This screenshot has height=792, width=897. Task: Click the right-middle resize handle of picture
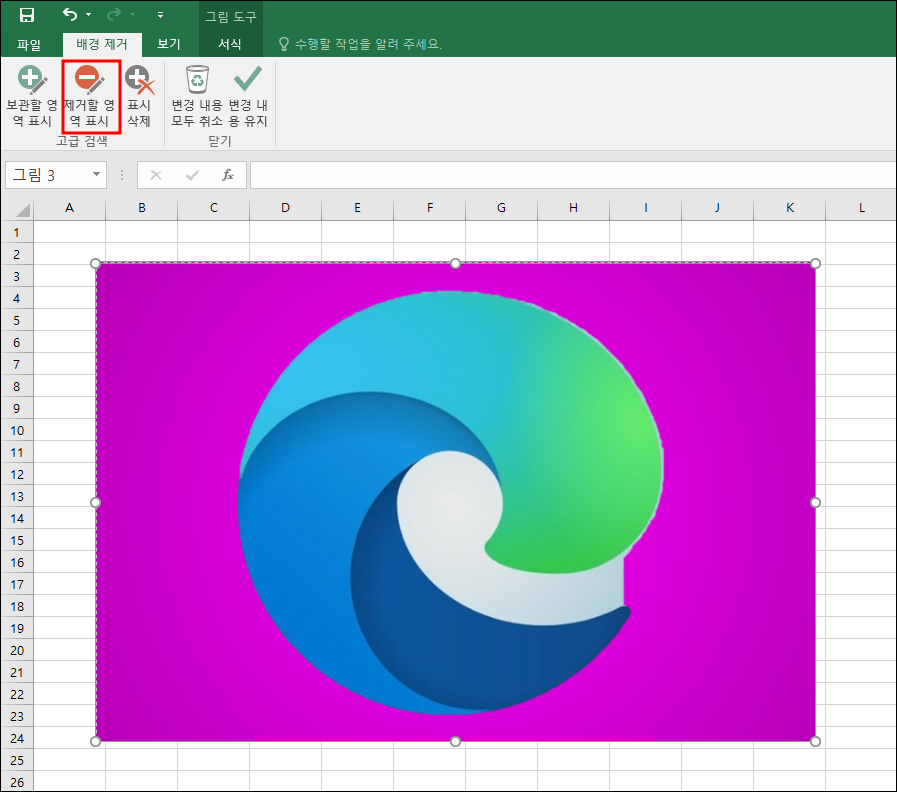816,502
